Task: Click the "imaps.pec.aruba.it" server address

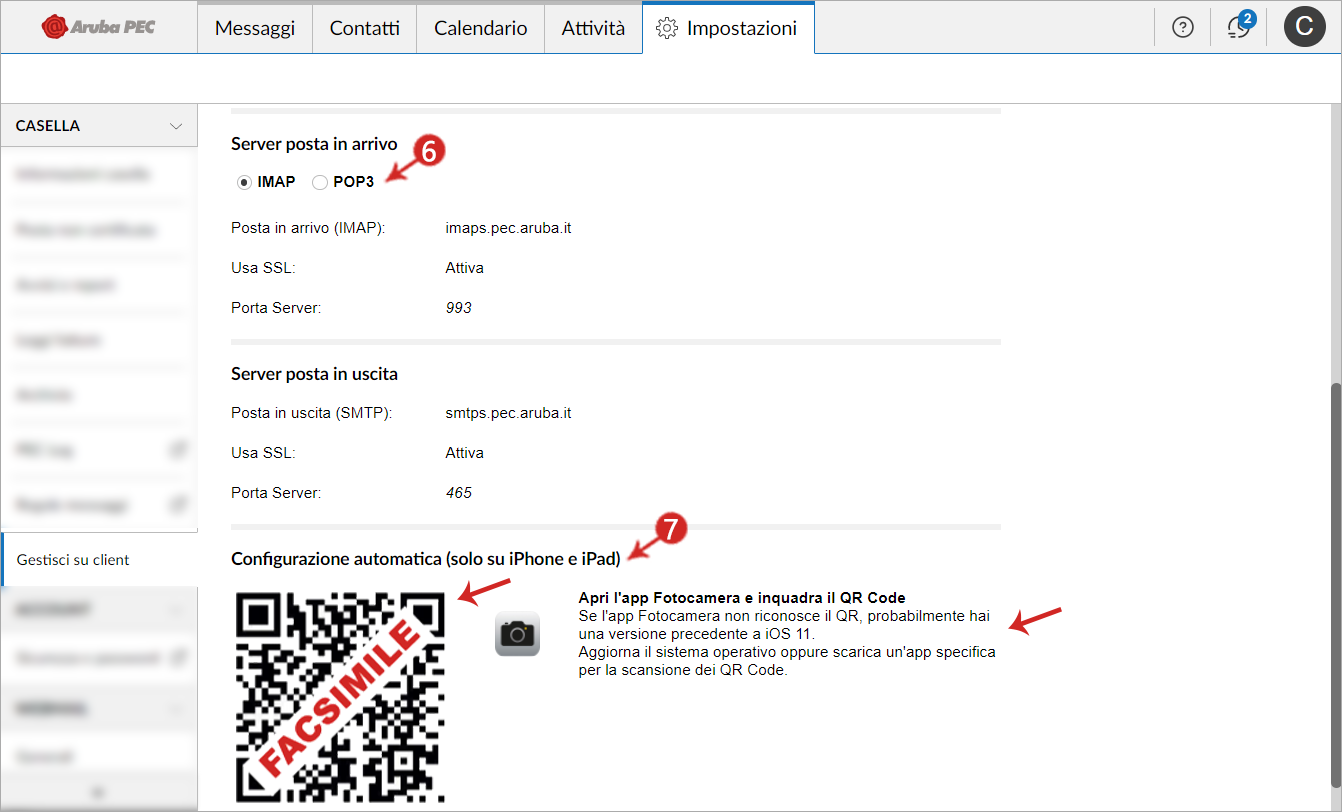Action: [508, 228]
